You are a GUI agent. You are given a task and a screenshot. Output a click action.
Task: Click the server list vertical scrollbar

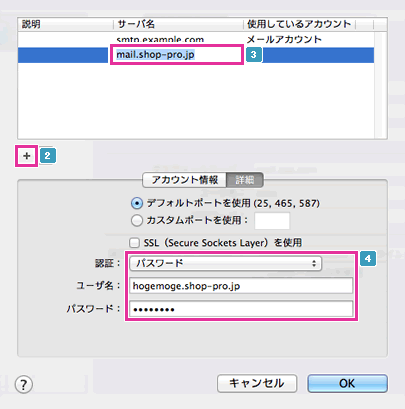(x=380, y=85)
